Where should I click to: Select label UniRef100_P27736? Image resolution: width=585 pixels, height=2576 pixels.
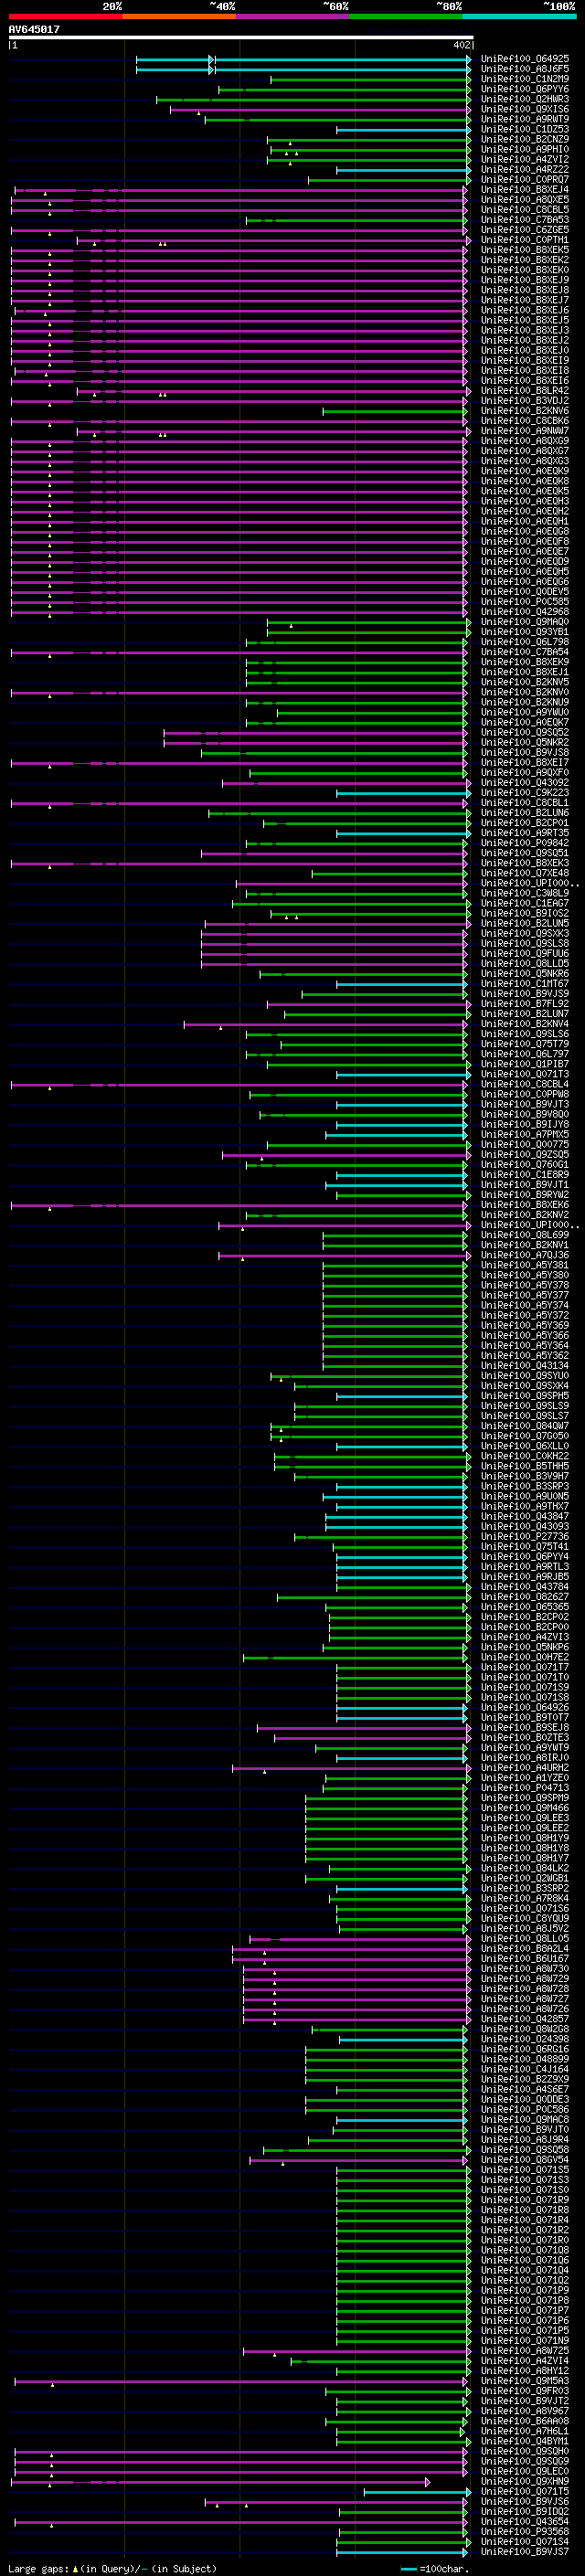525,1536
